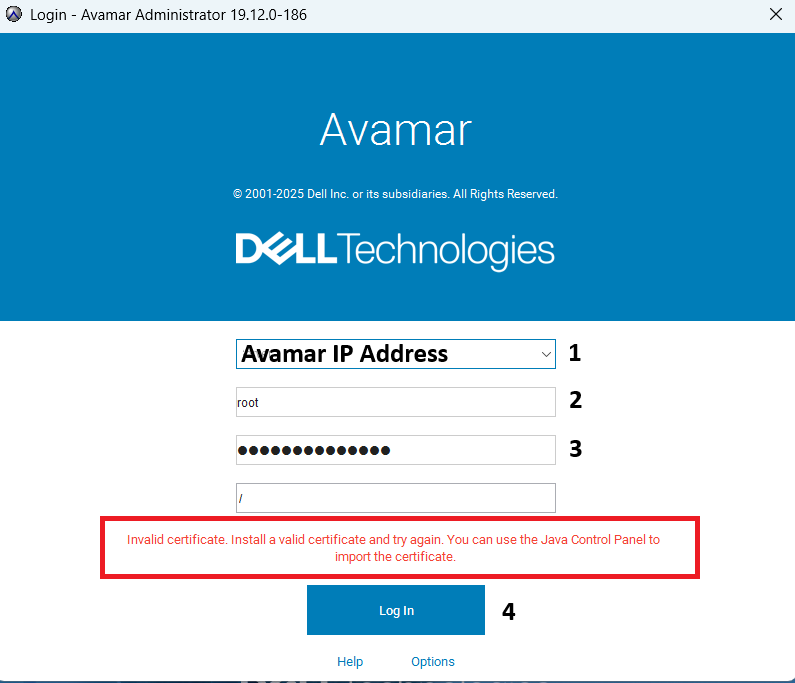Click the number 4 annotation beside Log In
The width and height of the screenshot is (795, 683).
pyautogui.click(x=509, y=612)
